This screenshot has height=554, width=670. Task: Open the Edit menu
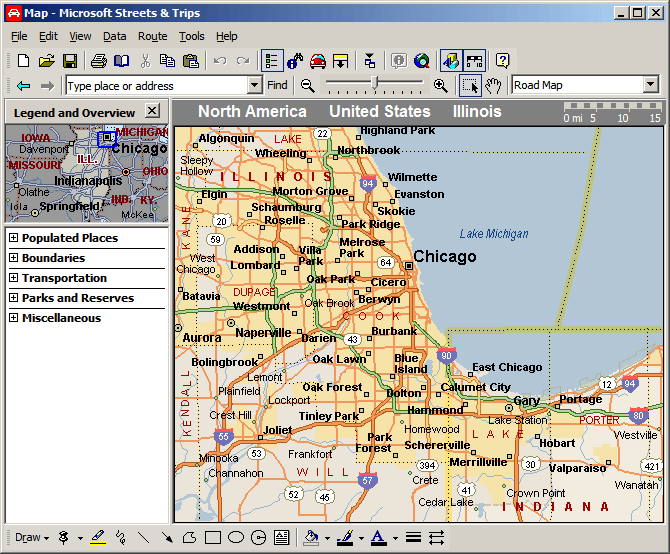48,37
